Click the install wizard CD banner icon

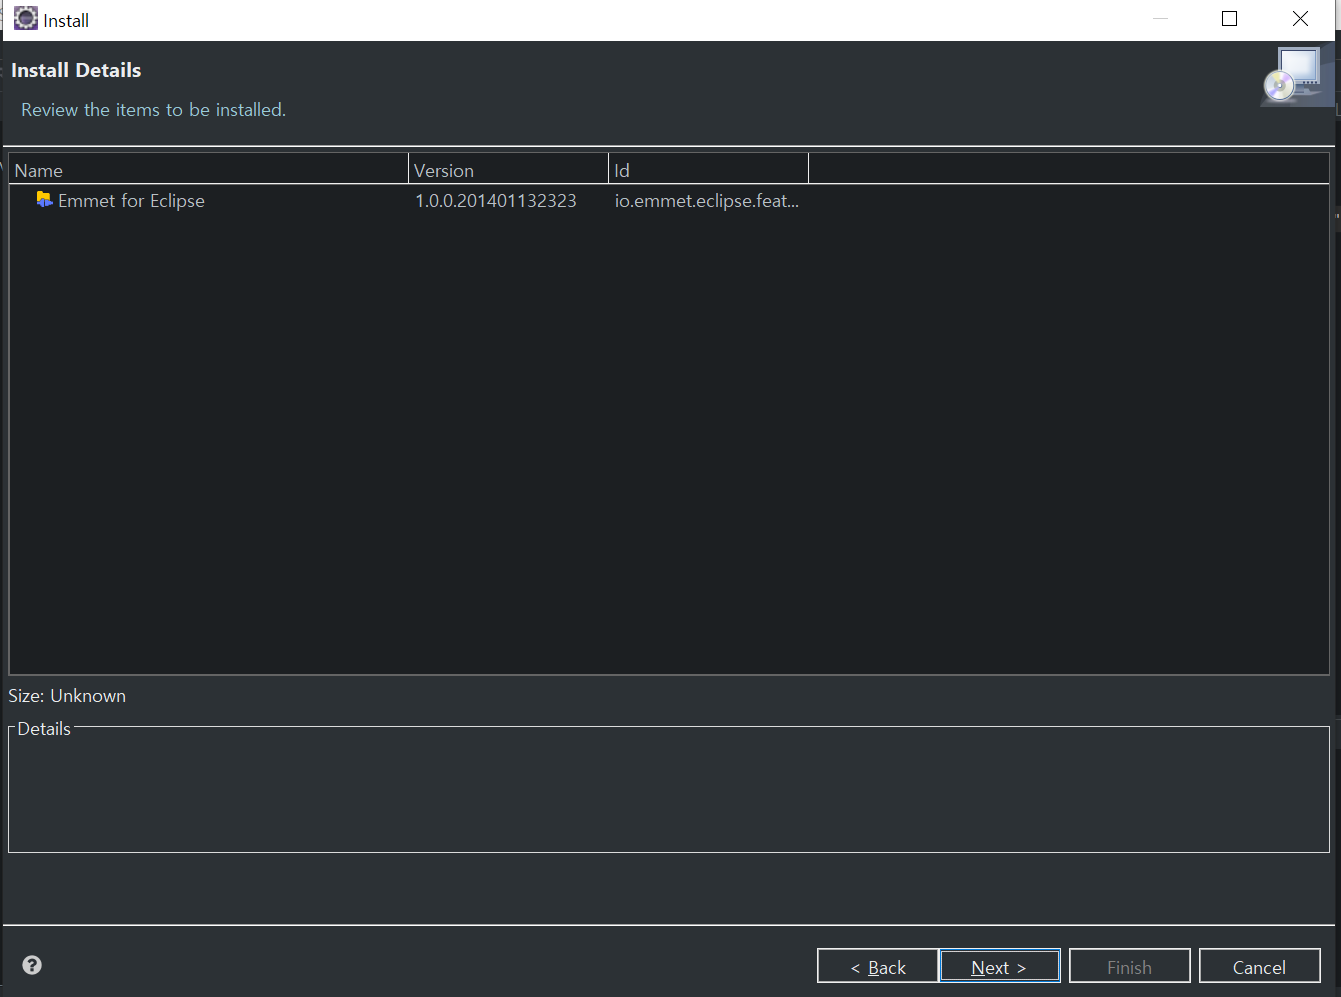(x=1297, y=76)
